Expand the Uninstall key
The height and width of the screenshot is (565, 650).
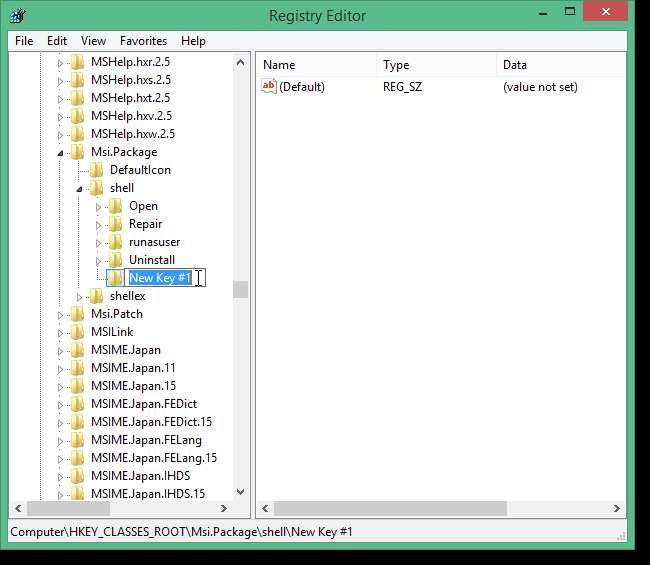(98, 261)
